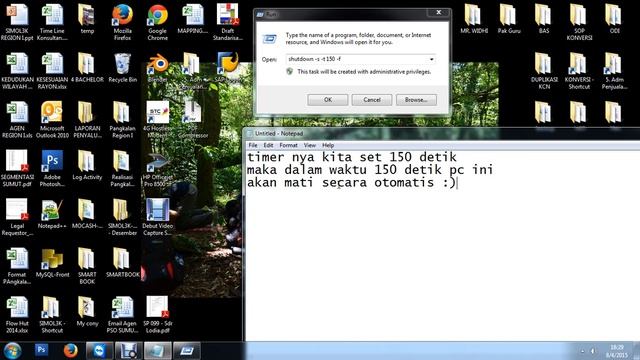Open the Notepad File menu
This screenshot has height=360, width=640.
[253, 145]
